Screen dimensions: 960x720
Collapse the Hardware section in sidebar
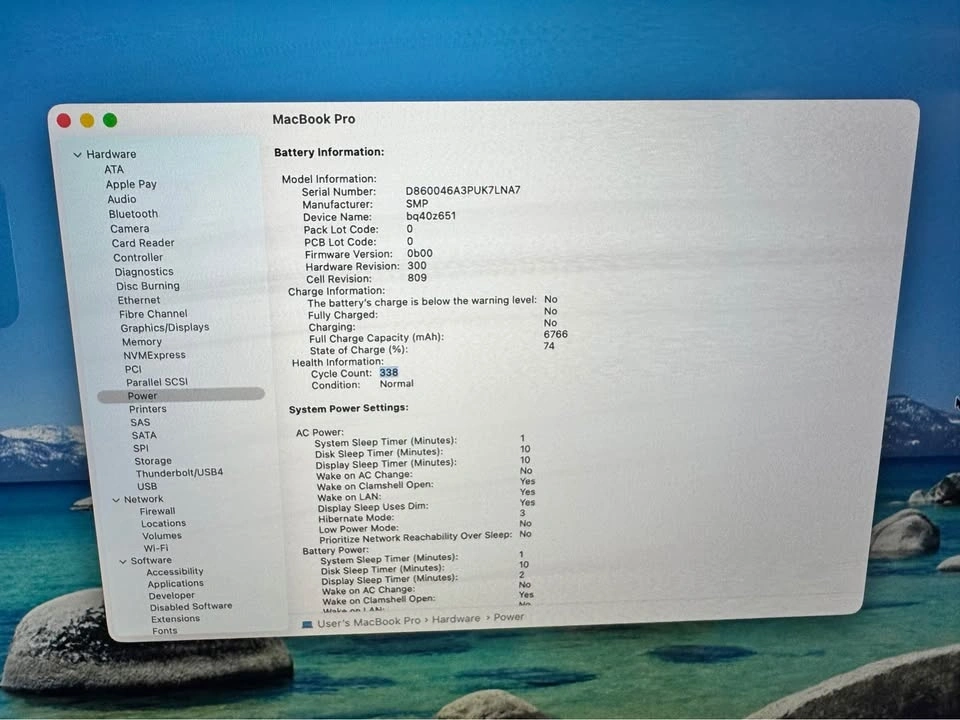tap(77, 155)
